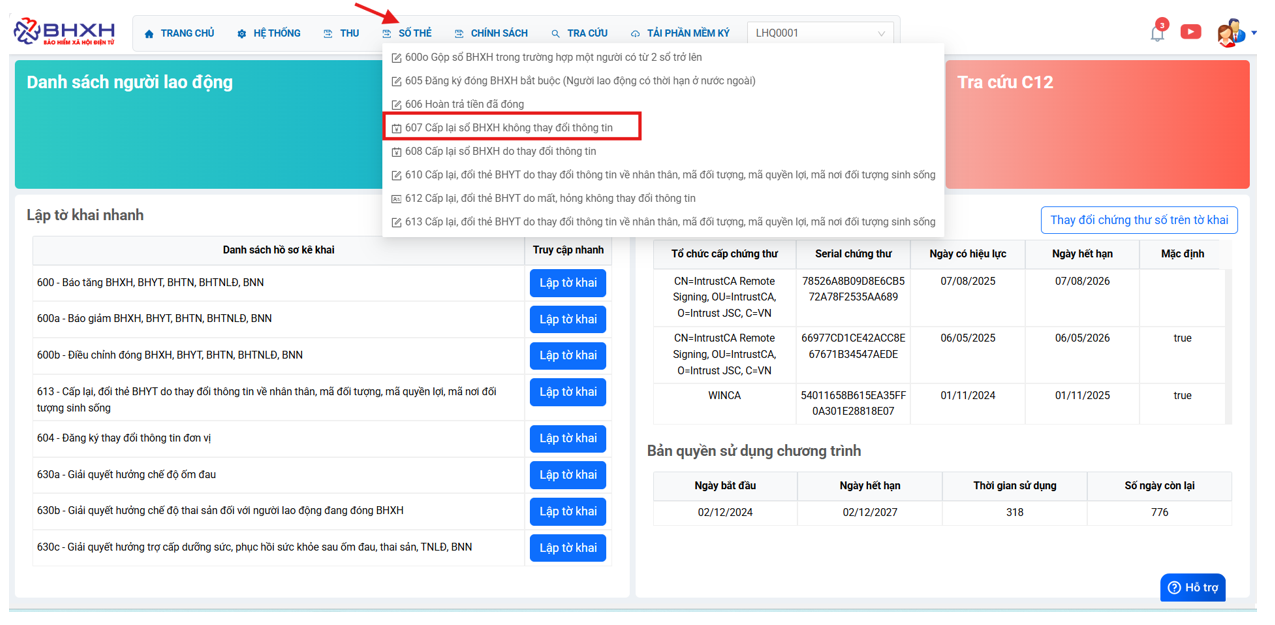
Task: Open the LHQ0001 unit dropdown
Action: pyautogui.click(x=820, y=33)
